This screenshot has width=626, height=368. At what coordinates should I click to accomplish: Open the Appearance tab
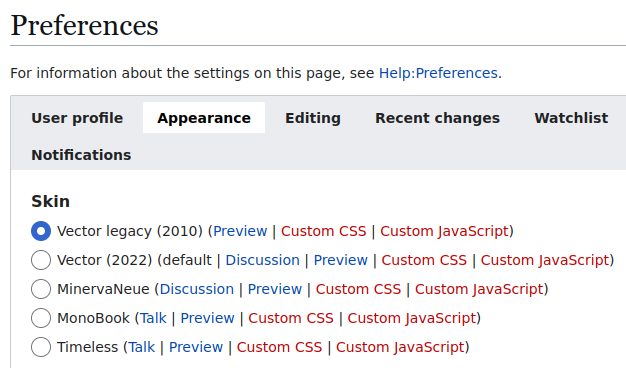204,118
